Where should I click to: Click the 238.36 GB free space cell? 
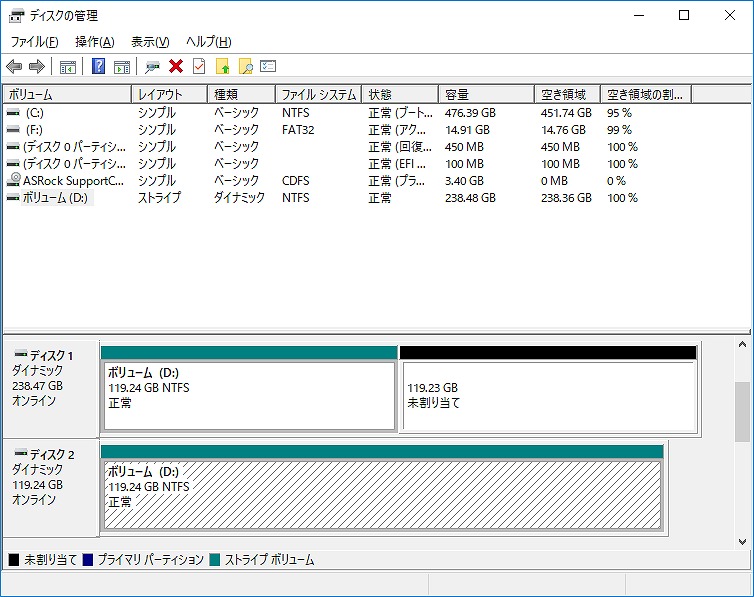[566, 198]
